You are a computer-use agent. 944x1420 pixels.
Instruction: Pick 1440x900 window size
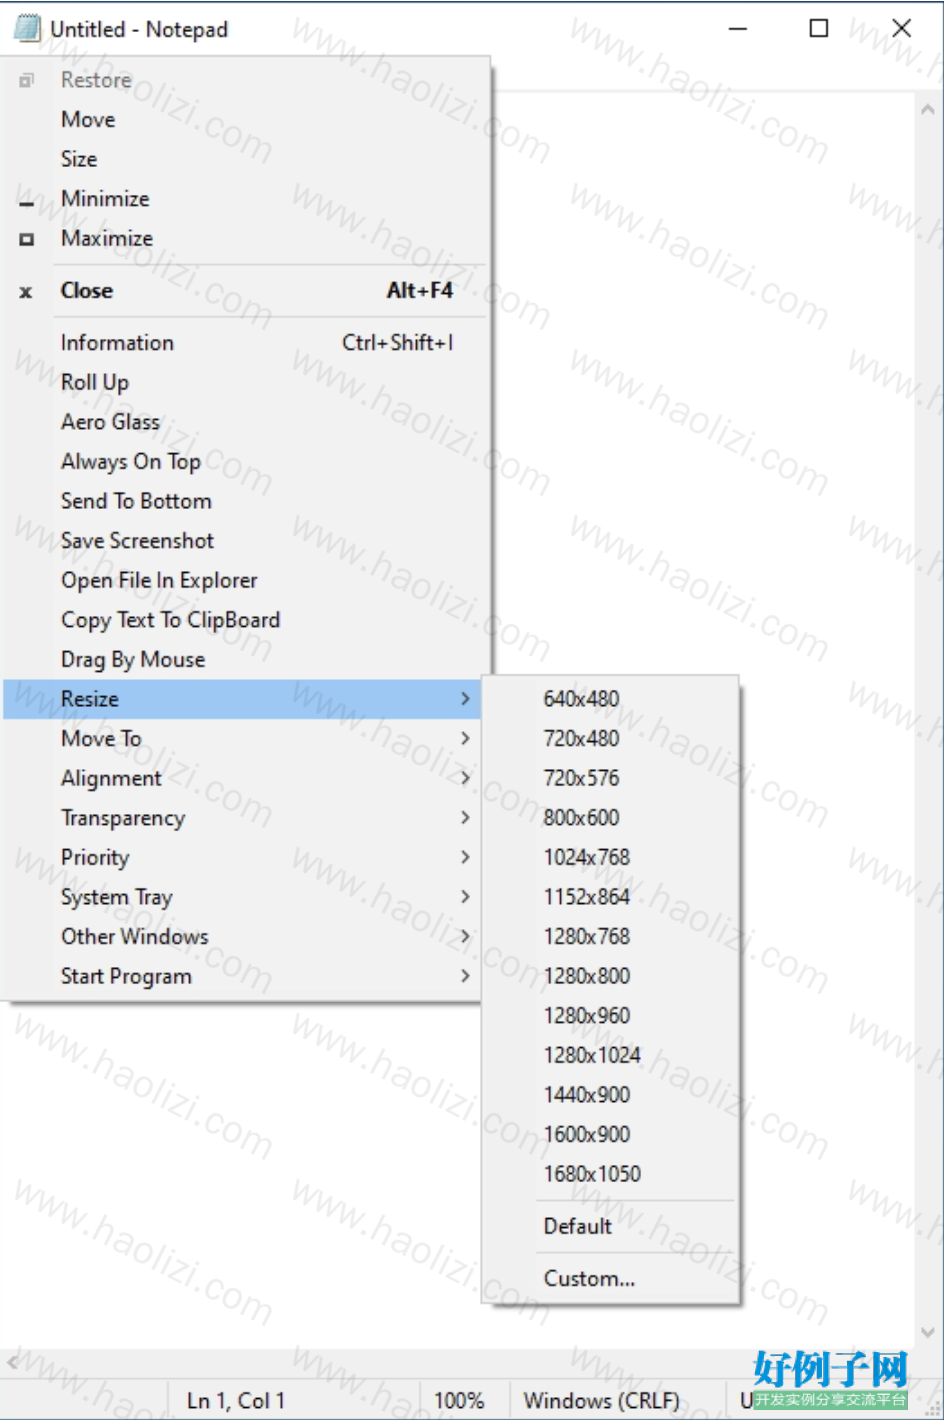tap(611, 1095)
